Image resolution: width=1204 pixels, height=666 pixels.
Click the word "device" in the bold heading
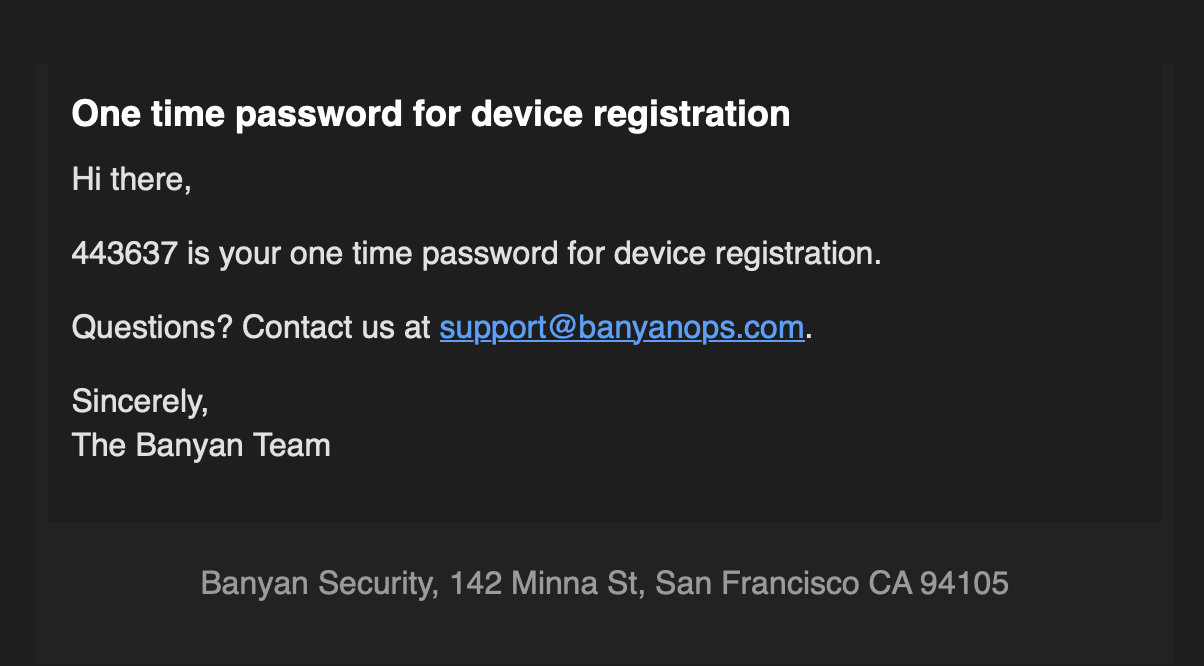[x=526, y=114]
